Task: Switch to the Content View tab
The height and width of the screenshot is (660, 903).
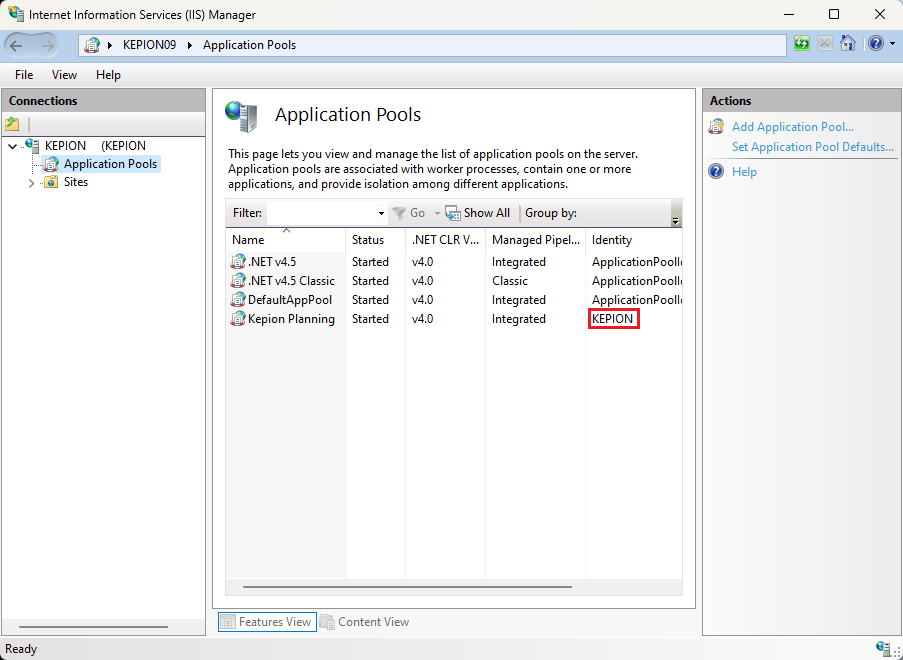Action: click(365, 622)
